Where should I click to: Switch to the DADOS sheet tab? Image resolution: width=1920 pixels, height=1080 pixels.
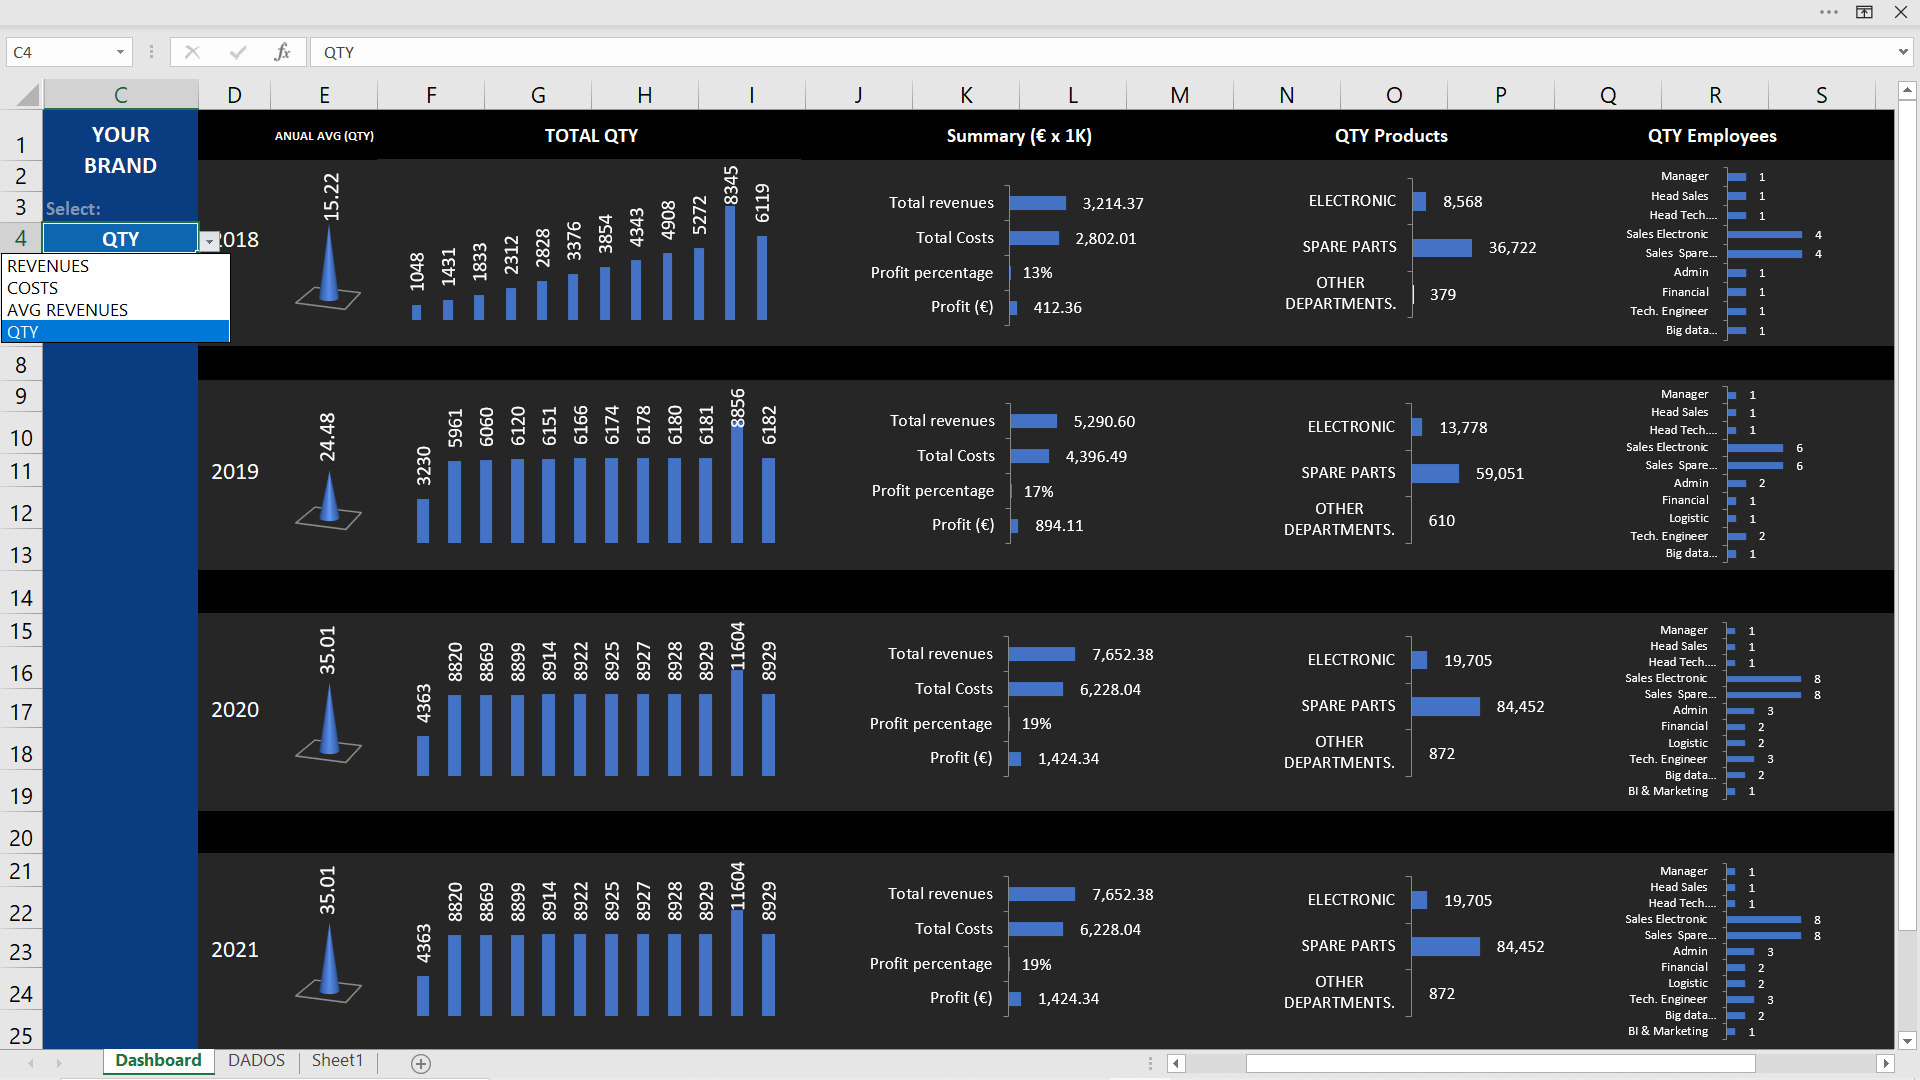coord(256,1061)
